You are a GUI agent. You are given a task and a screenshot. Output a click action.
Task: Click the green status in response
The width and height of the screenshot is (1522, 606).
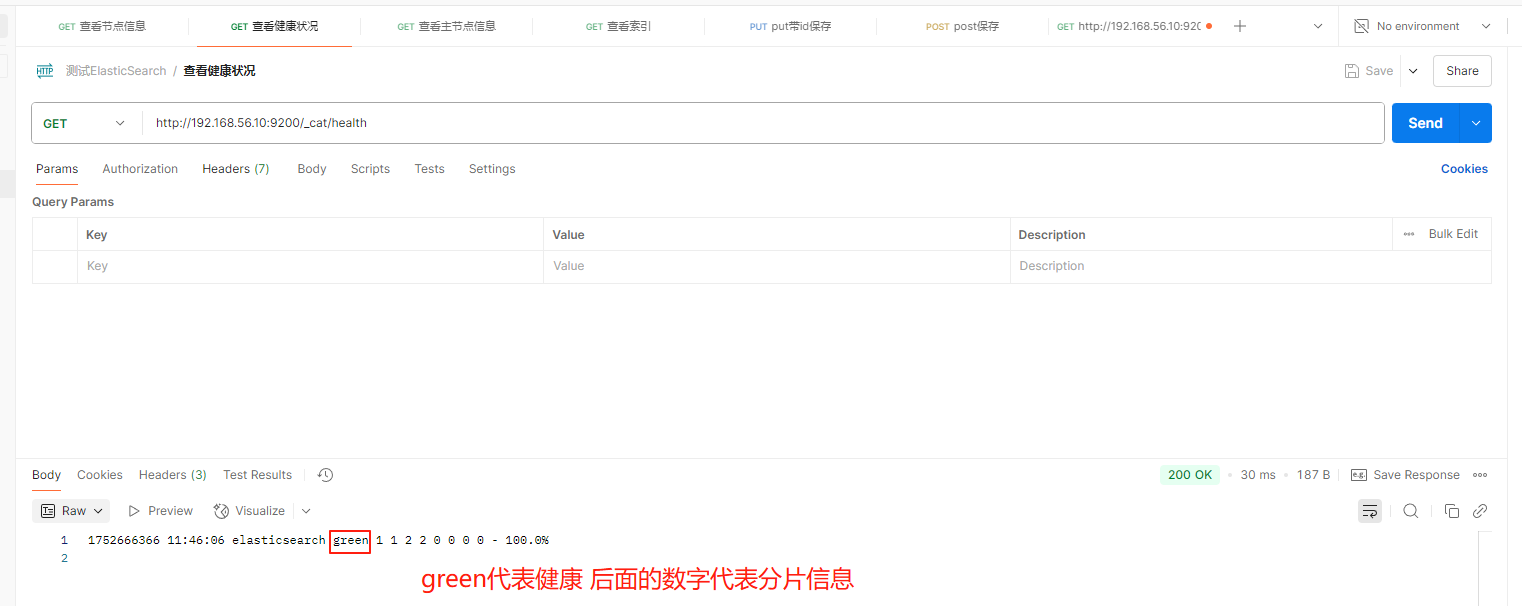point(351,541)
